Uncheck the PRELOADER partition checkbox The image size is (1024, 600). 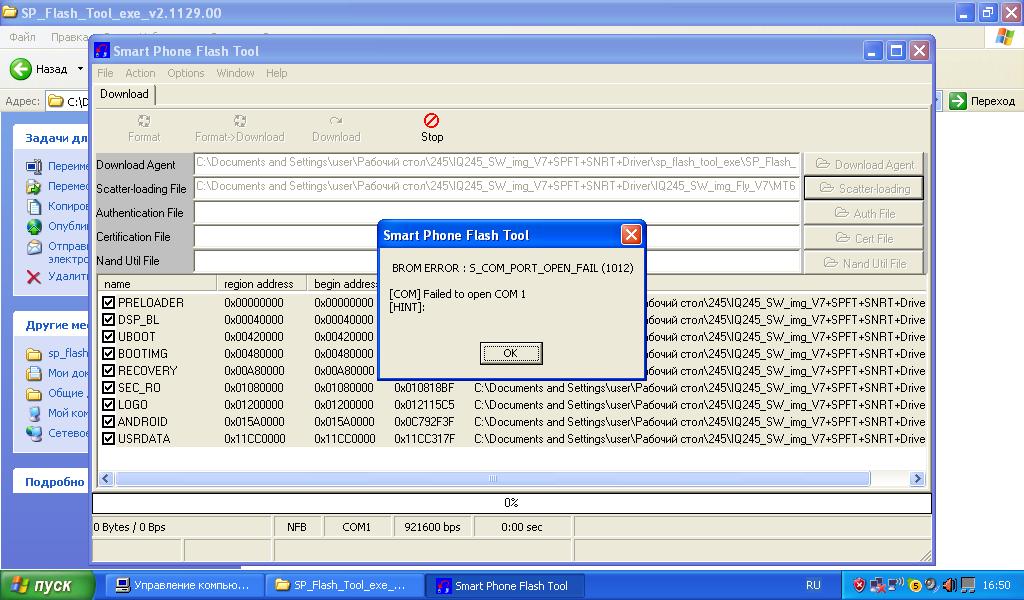(109, 303)
